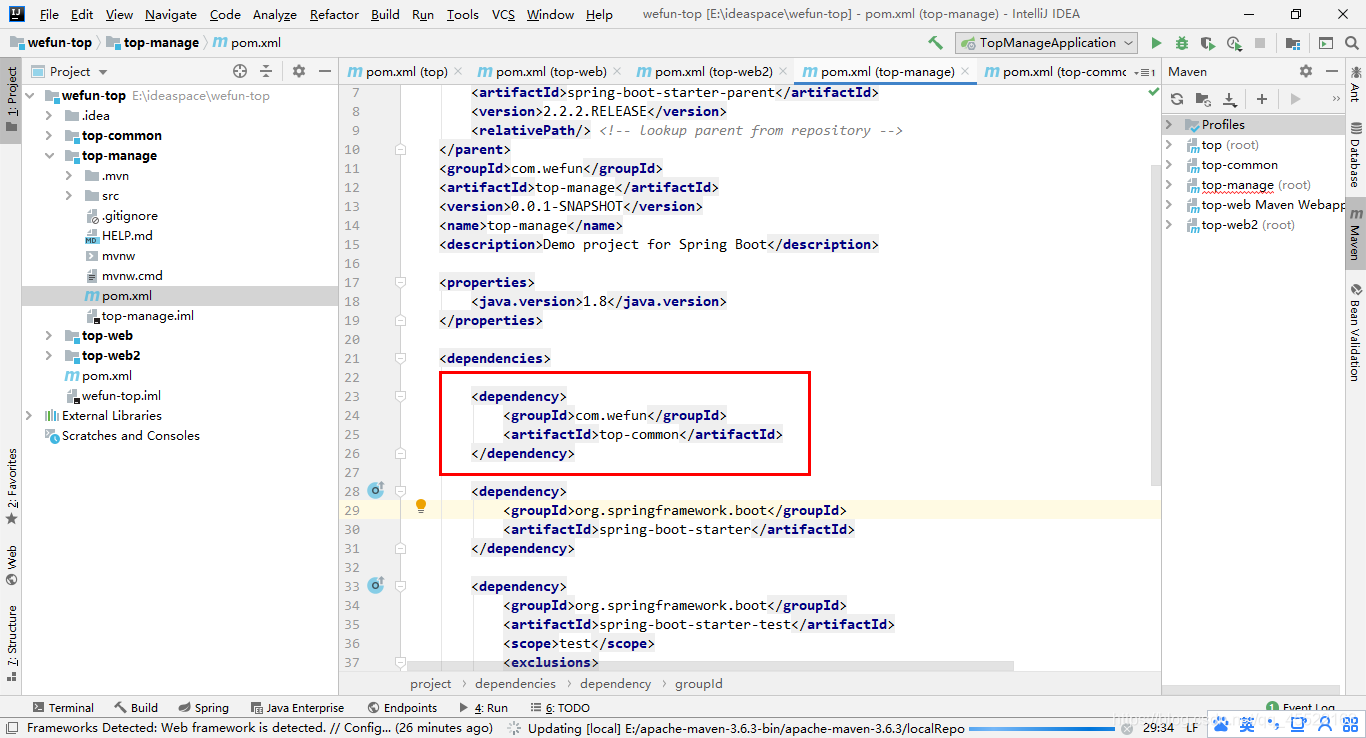The image size is (1366, 738).
Task: Reimport all Maven projects icon
Action: pos(1177,99)
